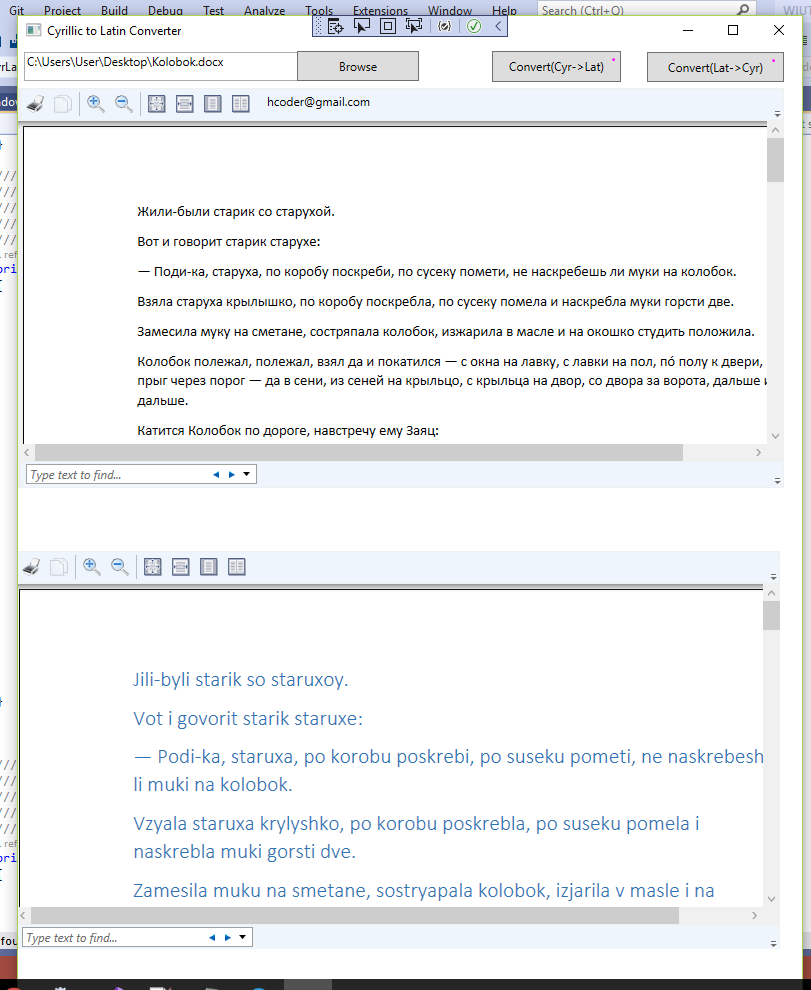Zoom in on the lower Latin document

point(92,567)
